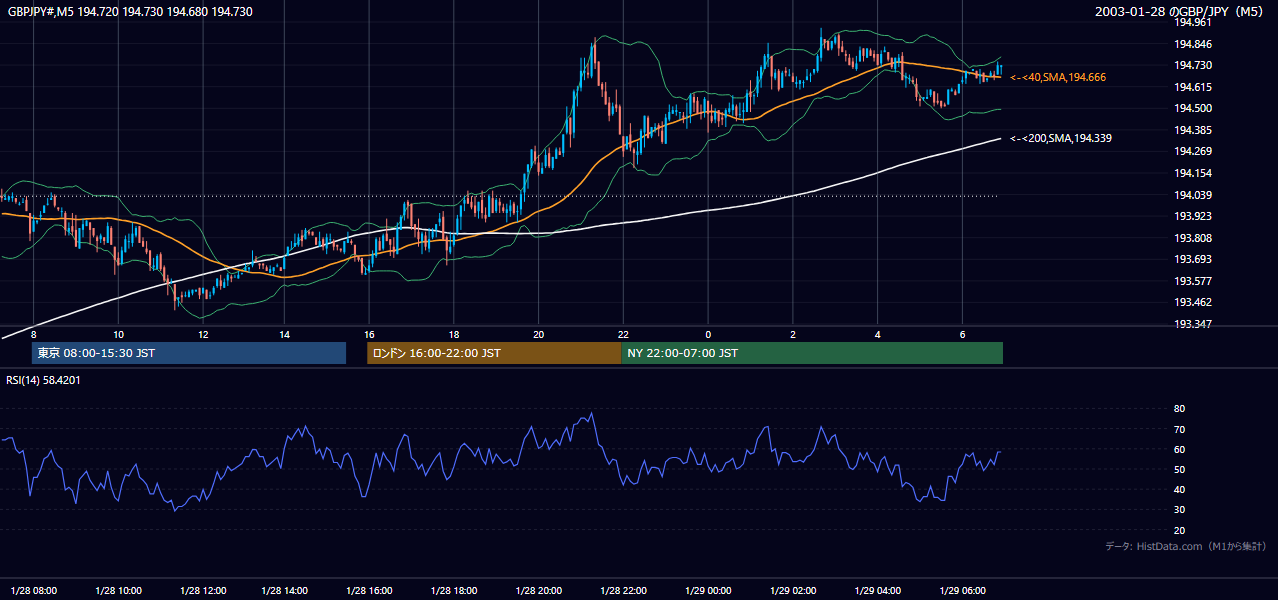1278x600 pixels.
Task: Click hour marker 18 under price chart
Action: pyautogui.click(x=454, y=334)
